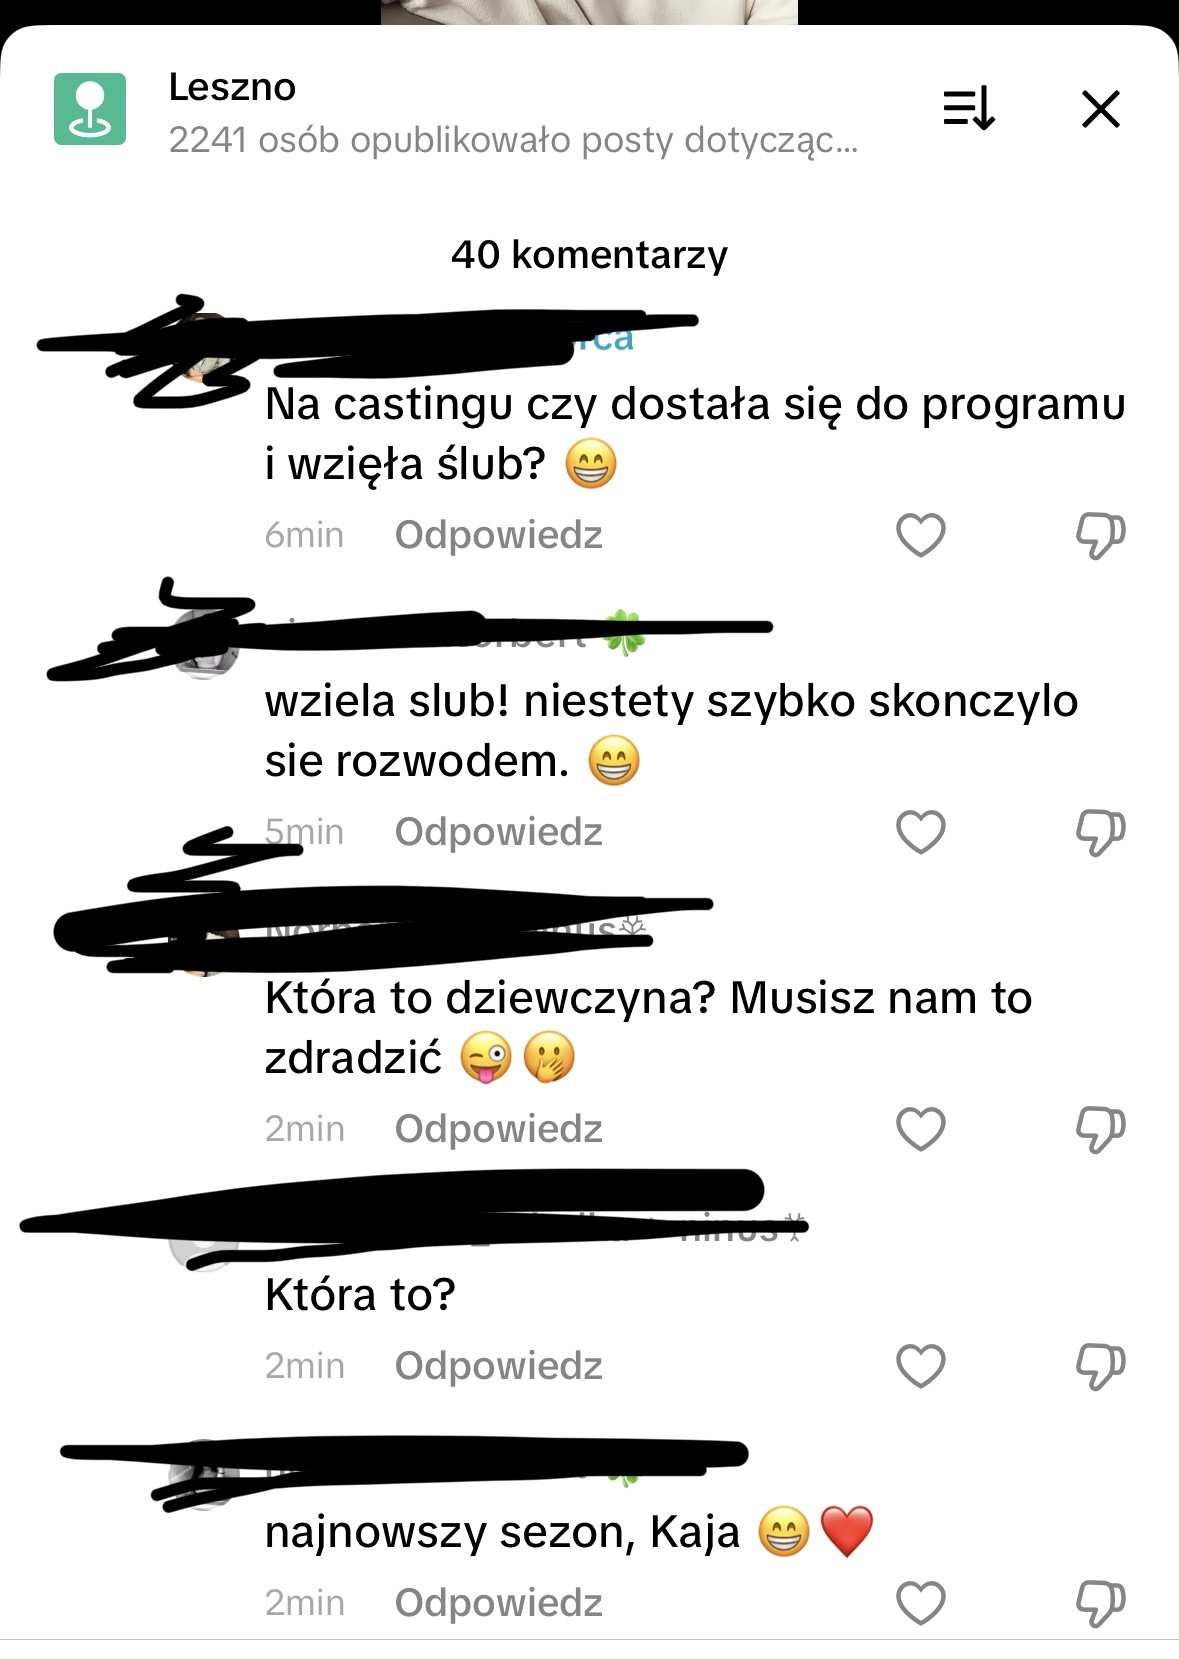Like the 'wziela slub' comment
This screenshot has height=1659, width=1179.
coord(921,832)
